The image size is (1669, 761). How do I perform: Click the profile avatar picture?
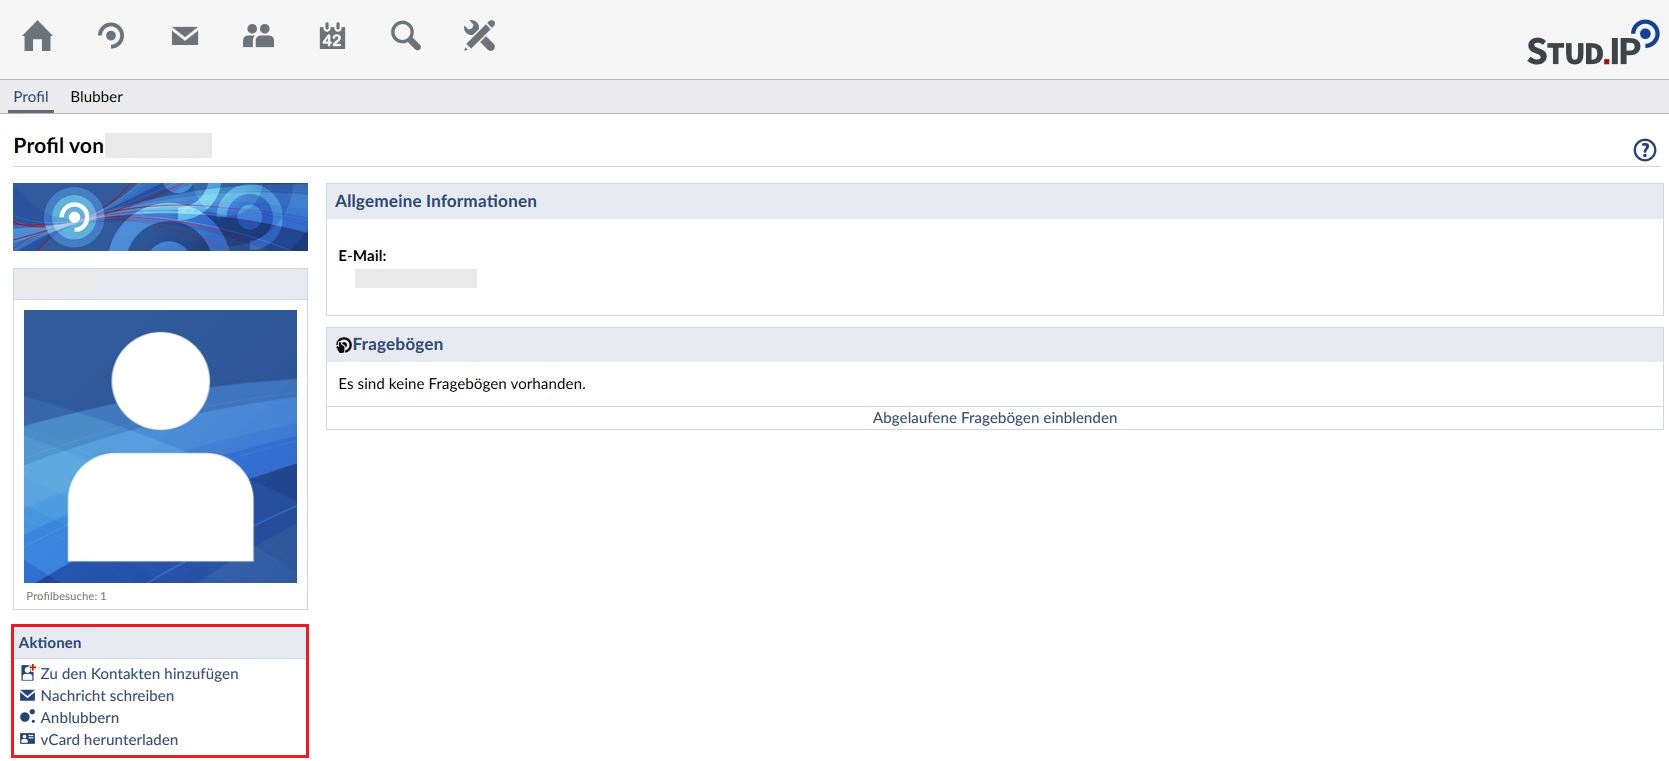pos(160,446)
